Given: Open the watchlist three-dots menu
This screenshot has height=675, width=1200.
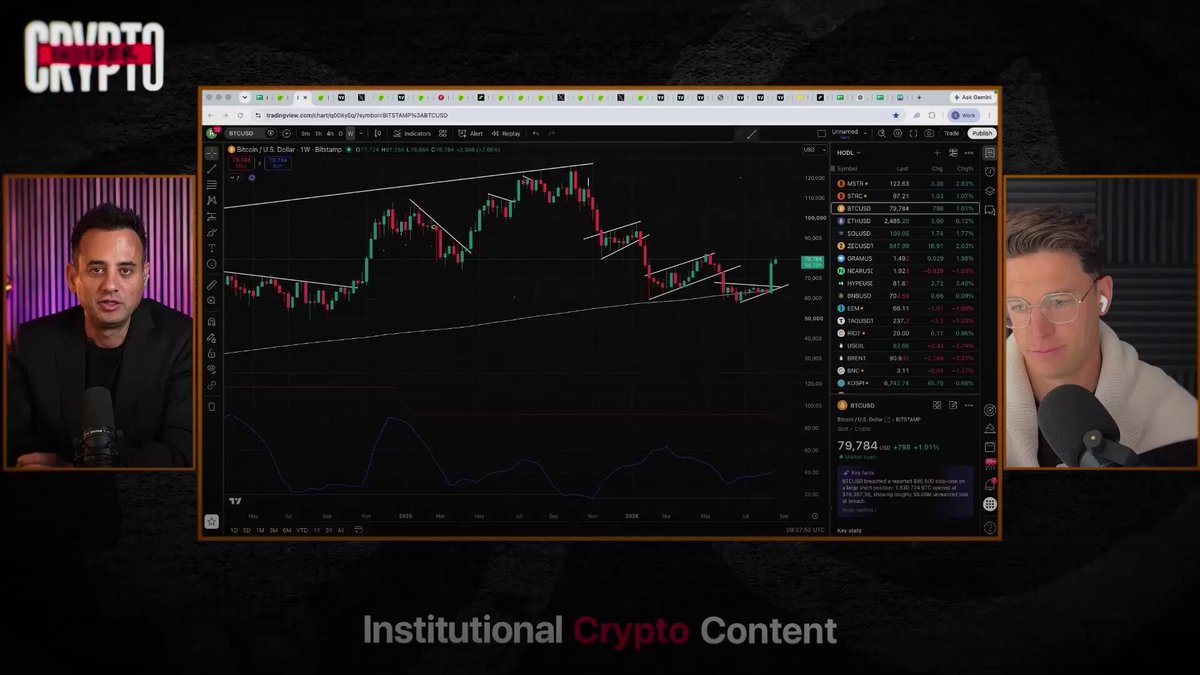Looking at the screenshot, I should tap(969, 153).
